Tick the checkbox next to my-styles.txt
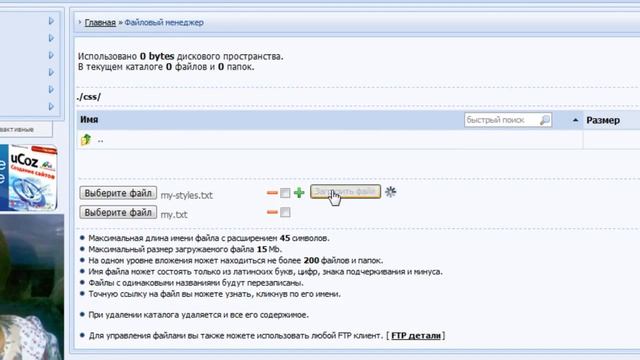 285,193
